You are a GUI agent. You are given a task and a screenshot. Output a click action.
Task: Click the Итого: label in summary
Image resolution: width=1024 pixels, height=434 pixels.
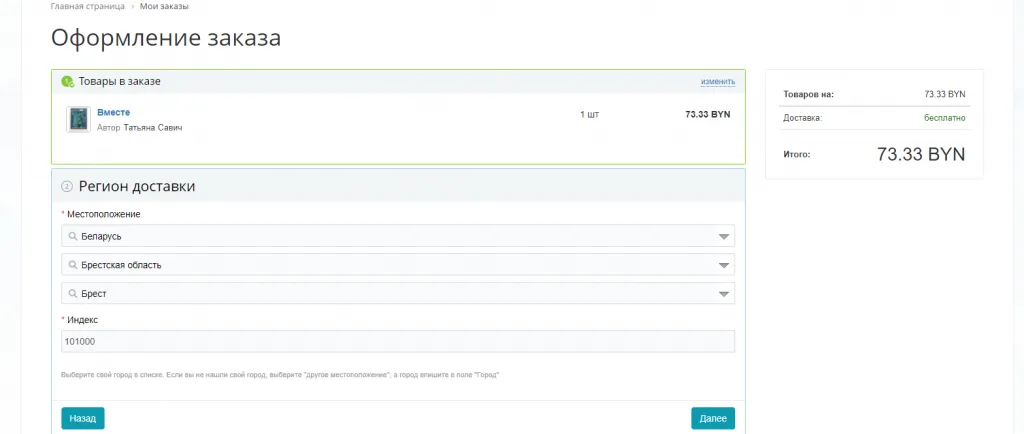[797, 155]
